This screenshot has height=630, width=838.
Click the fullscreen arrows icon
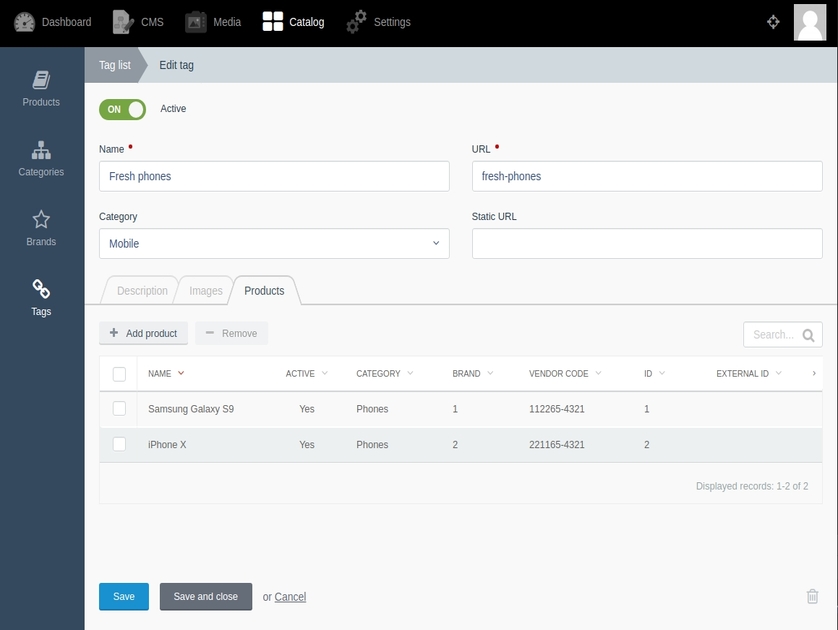click(x=773, y=22)
